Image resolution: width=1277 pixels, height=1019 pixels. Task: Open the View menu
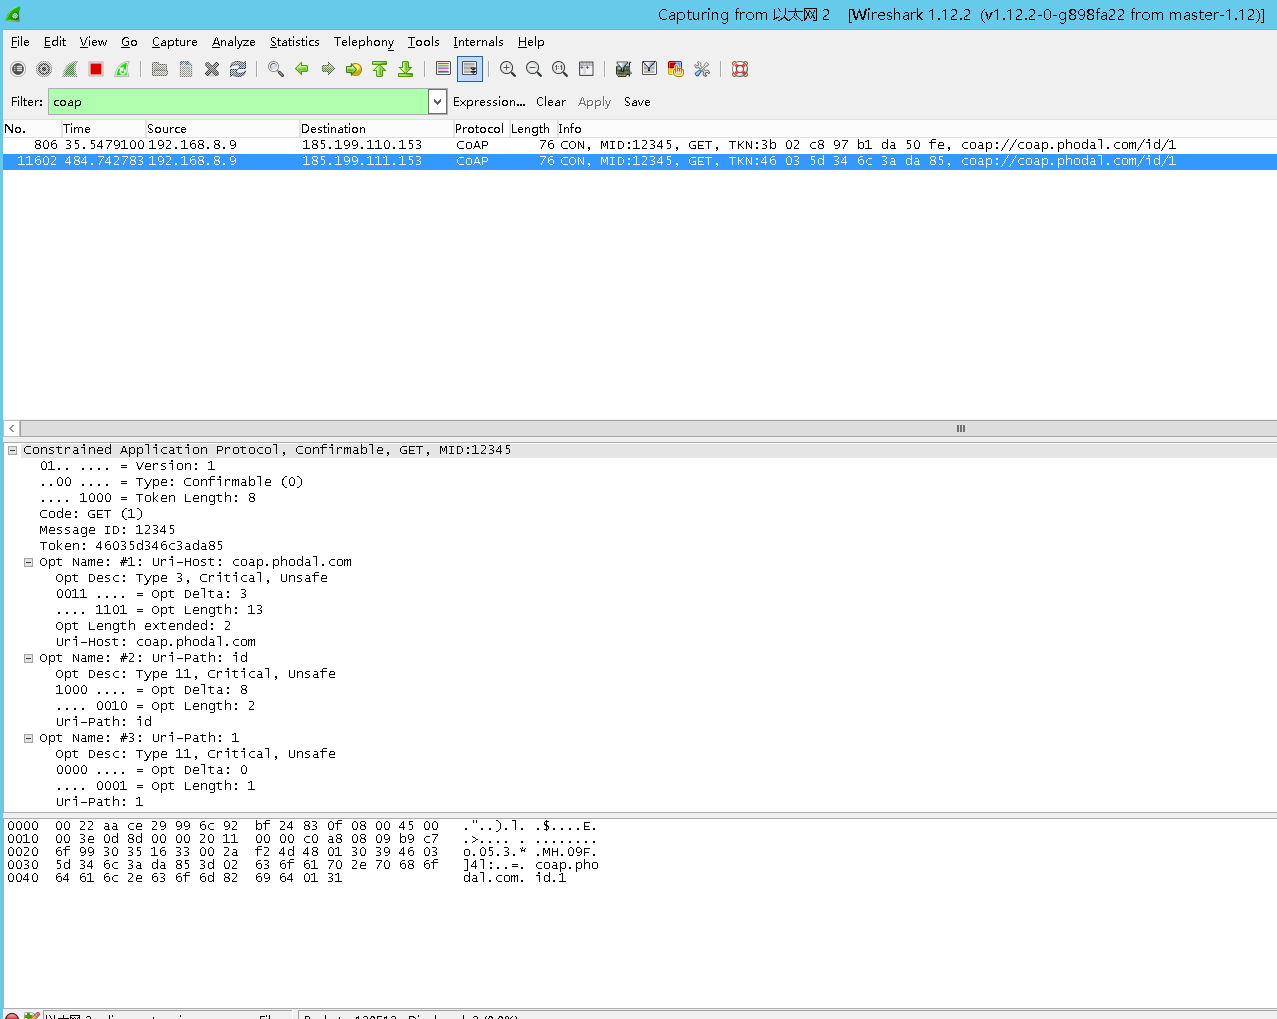(x=93, y=42)
